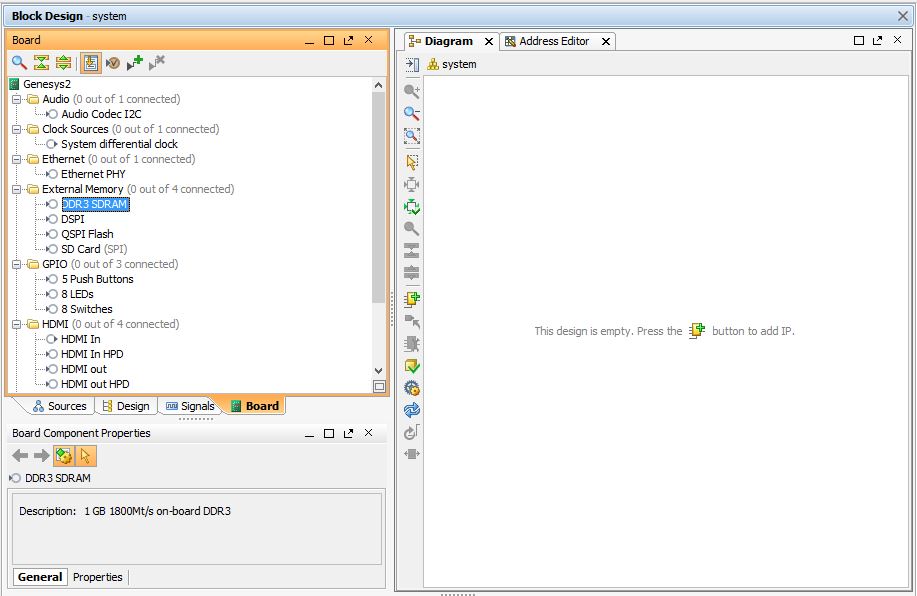917x596 pixels.
Task: Click the green-plus connection icon in the Board toolbar
Action: [x=135, y=62]
